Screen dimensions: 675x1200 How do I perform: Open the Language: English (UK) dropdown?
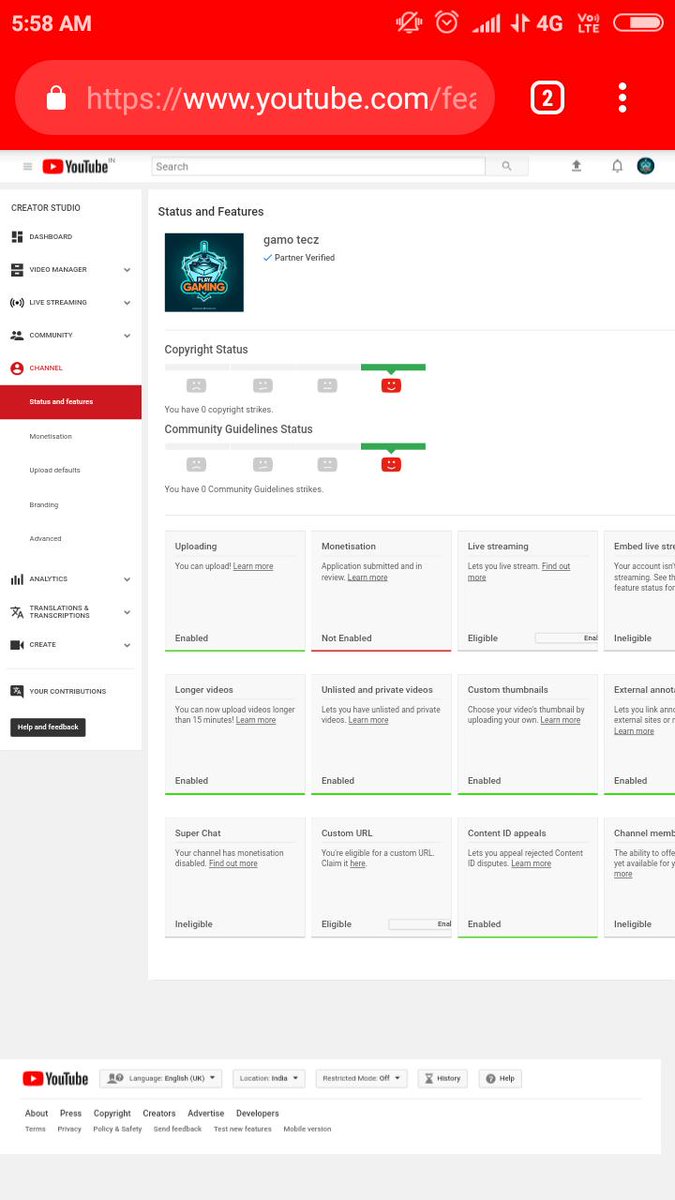coord(161,1078)
